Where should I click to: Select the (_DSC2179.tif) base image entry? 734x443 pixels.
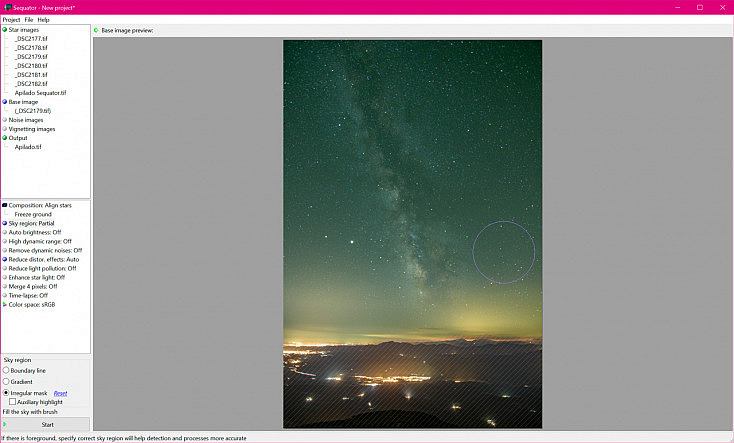pyautogui.click(x=33, y=111)
